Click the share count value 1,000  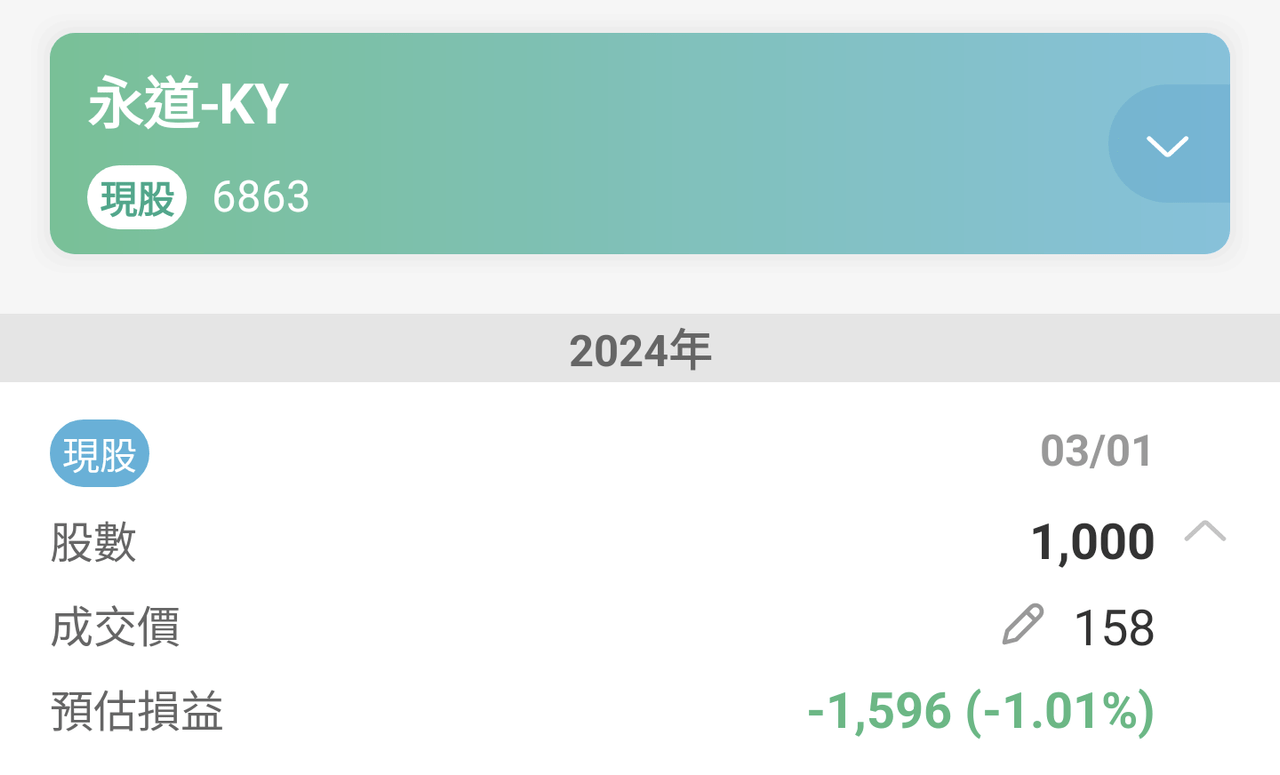[1092, 541]
